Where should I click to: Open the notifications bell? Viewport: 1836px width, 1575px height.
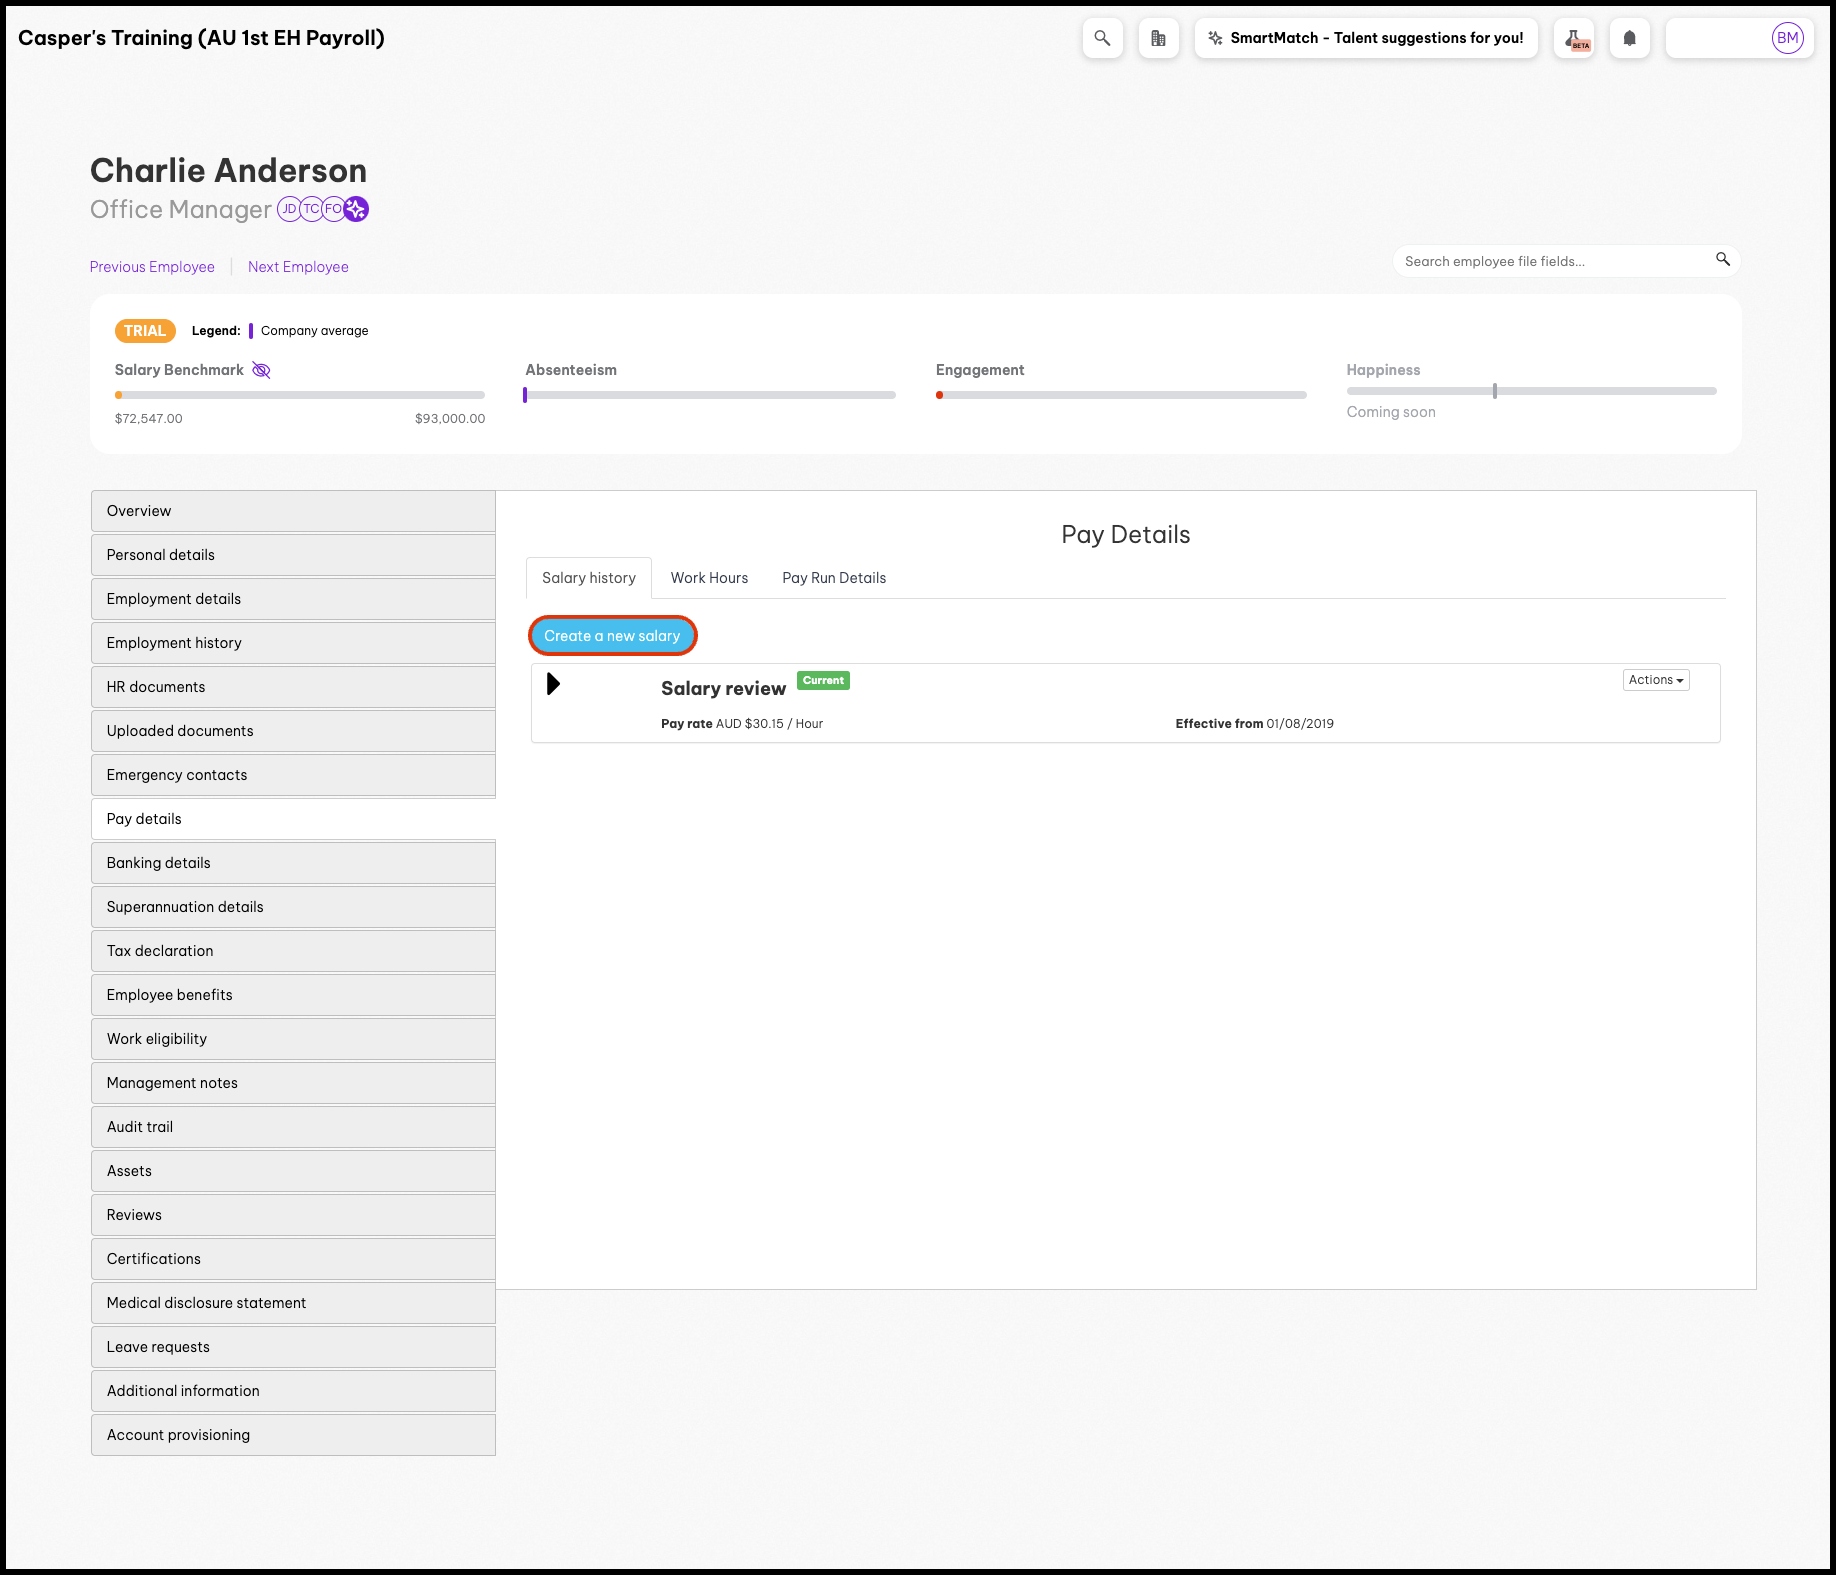point(1629,38)
